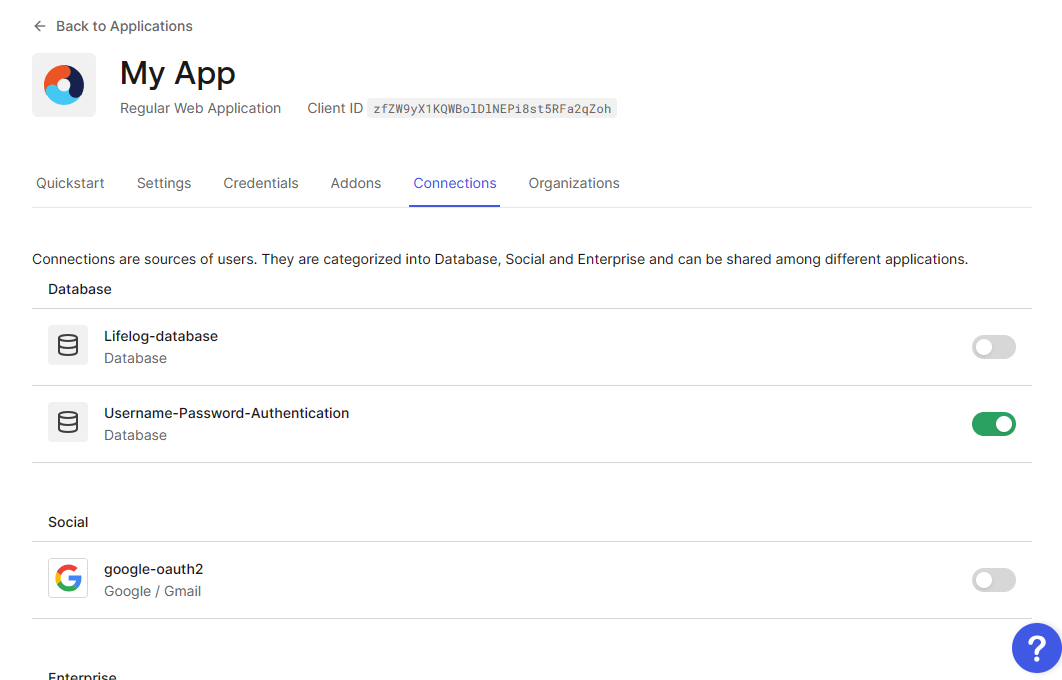Open the Settings tab
Image resolution: width=1062 pixels, height=680 pixels.
tap(164, 183)
